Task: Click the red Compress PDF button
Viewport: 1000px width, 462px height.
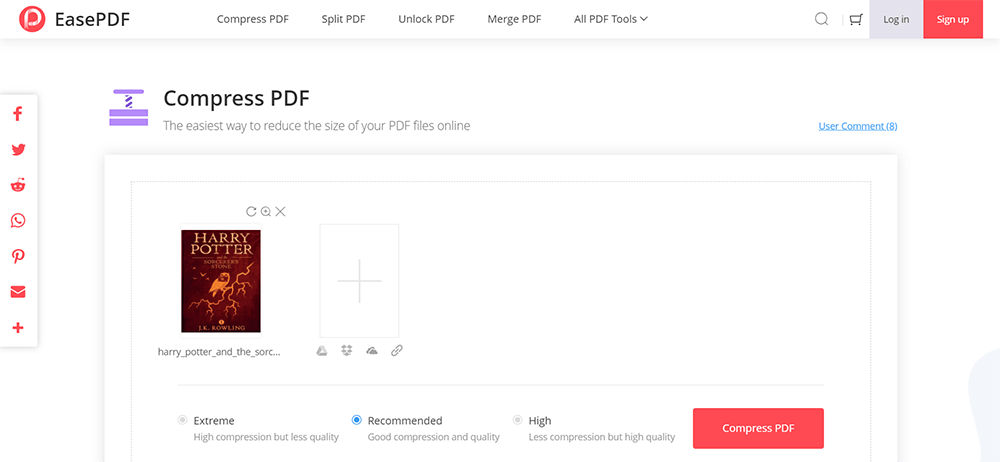Action: (758, 428)
